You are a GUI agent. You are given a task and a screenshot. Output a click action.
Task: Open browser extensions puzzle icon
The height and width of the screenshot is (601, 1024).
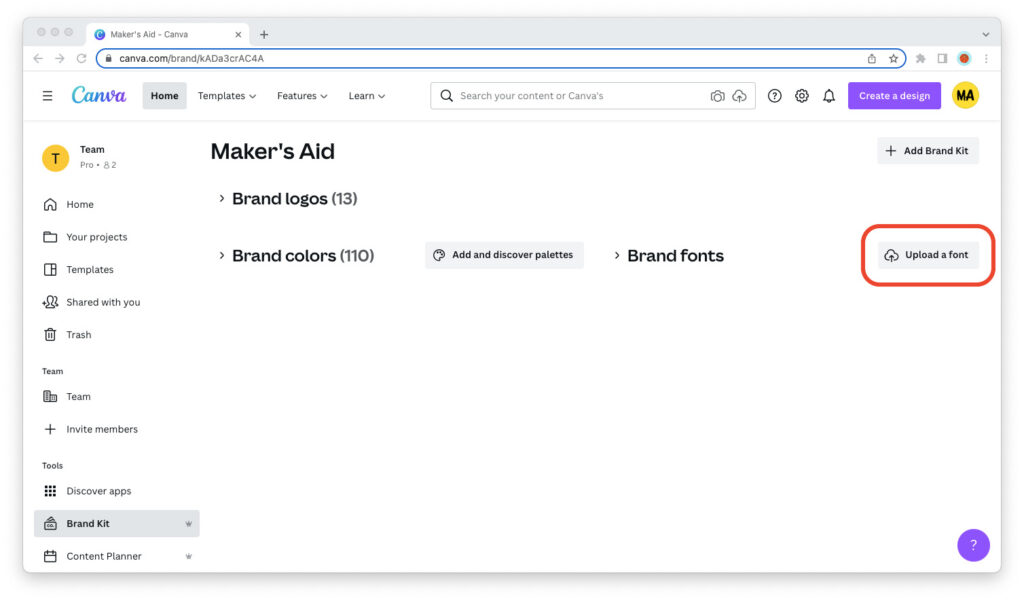click(x=921, y=59)
